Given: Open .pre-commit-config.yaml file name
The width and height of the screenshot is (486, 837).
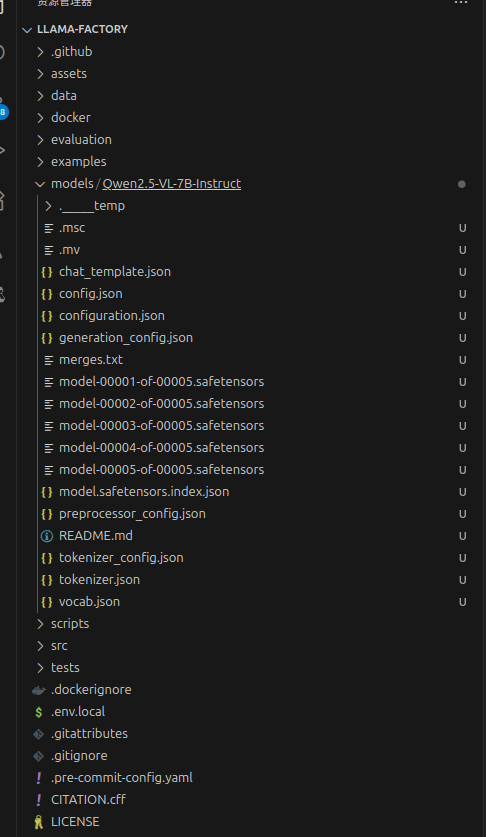Looking at the screenshot, I should (122, 778).
